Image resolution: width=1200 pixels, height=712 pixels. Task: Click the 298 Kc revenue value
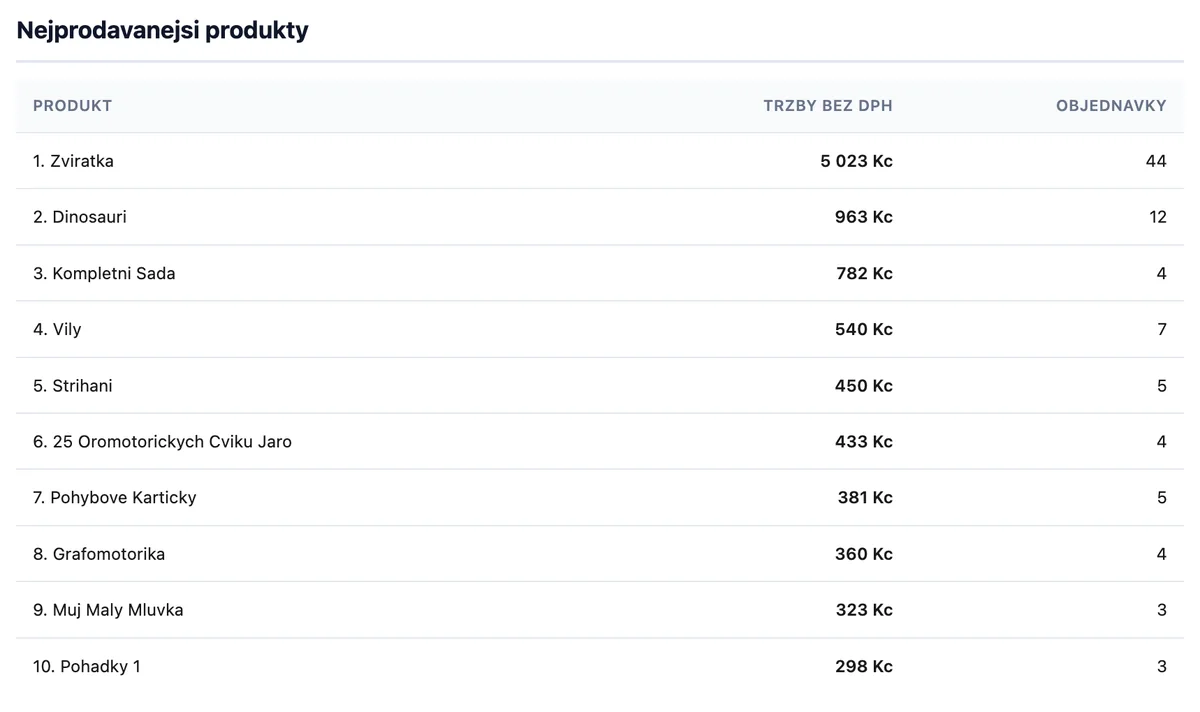(x=863, y=666)
